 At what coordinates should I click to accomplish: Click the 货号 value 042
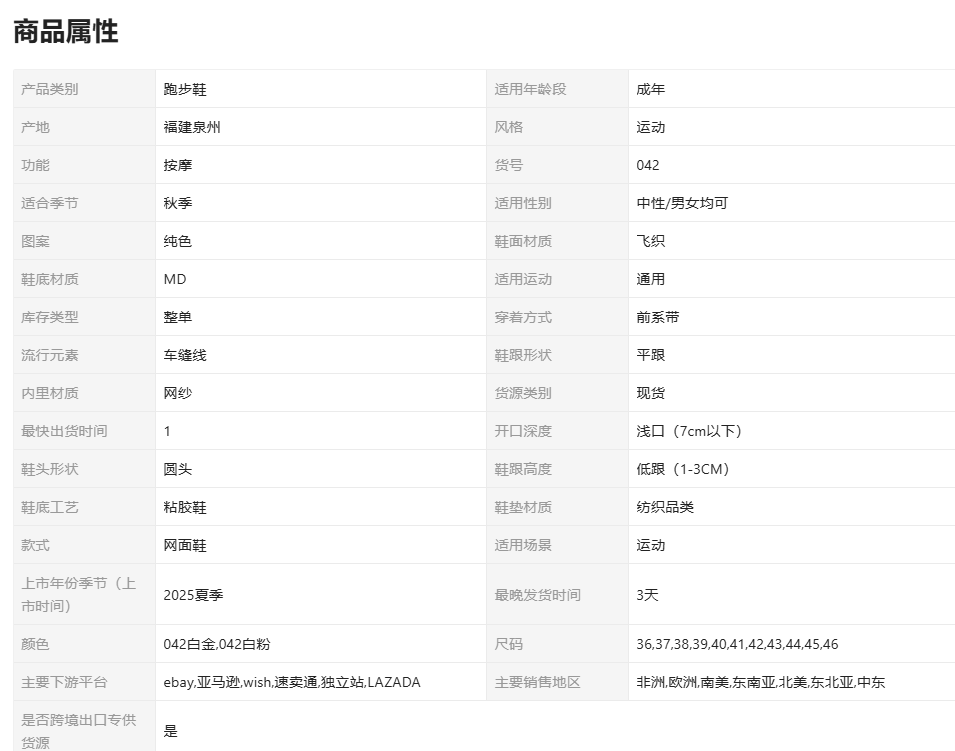pos(648,165)
